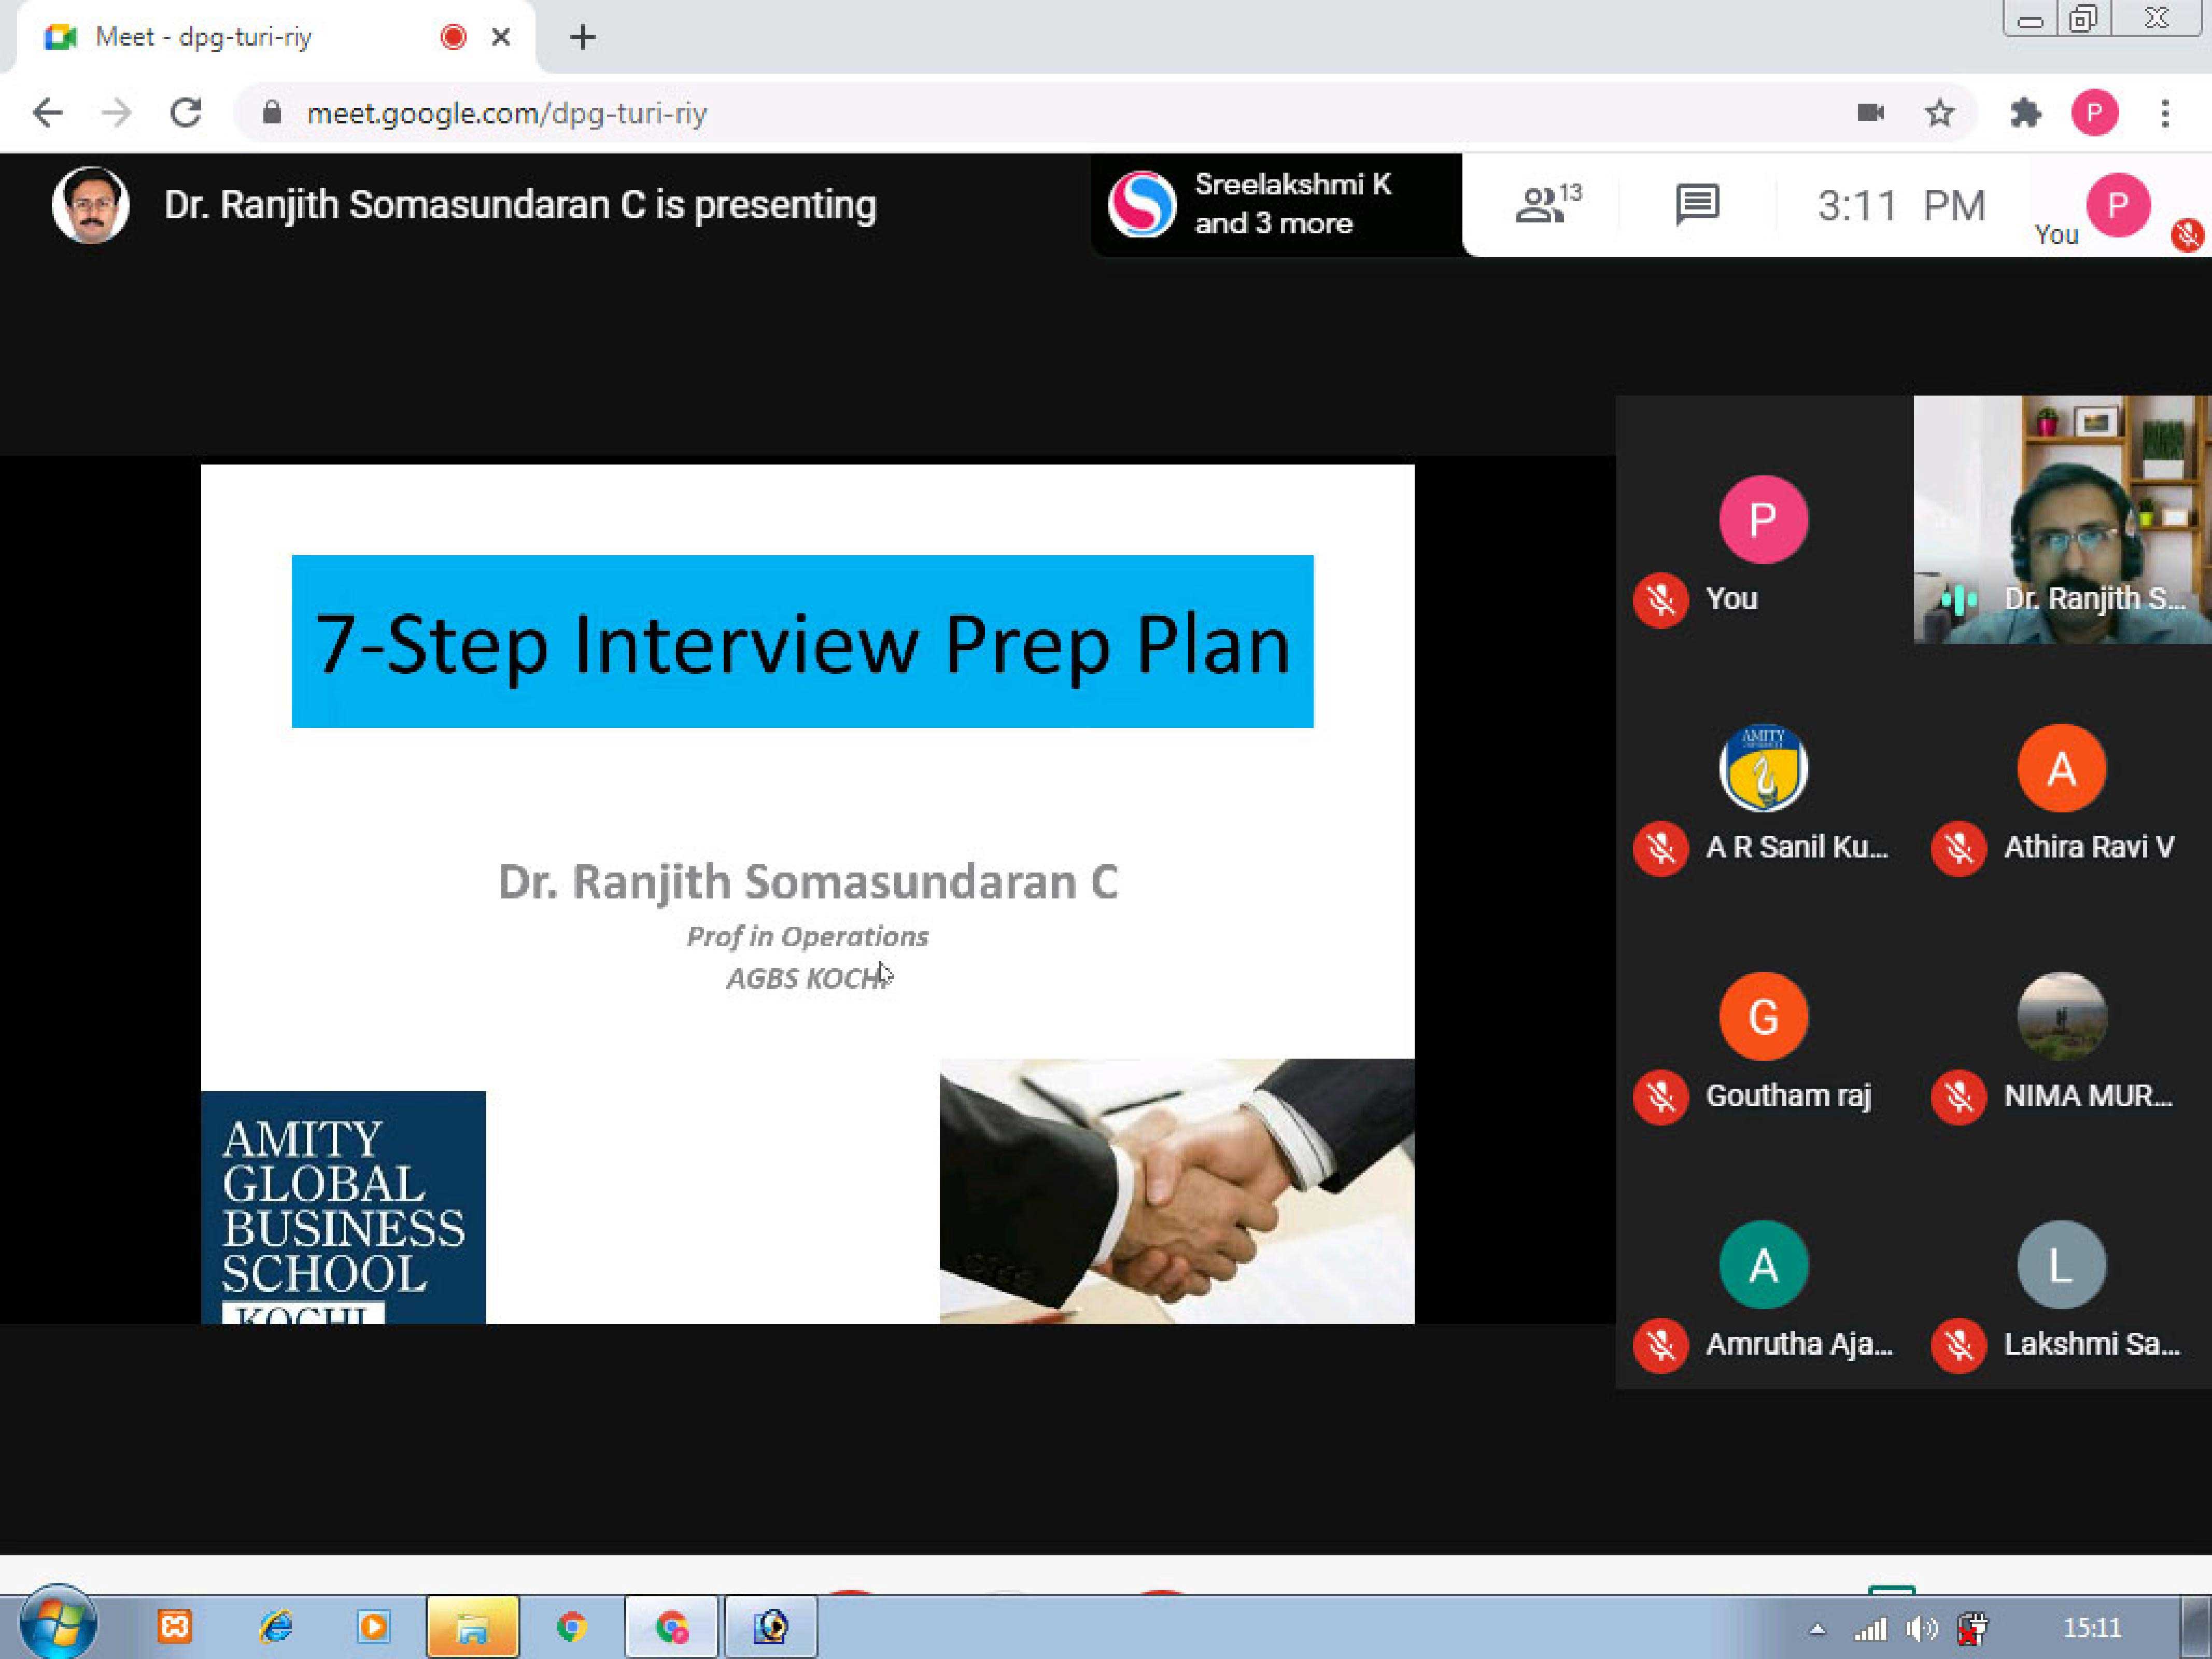The height and width of the screenshot is (1659, 2212).
Task: Click the 3:11 PM meeting clock
Action: [1901, 206]
